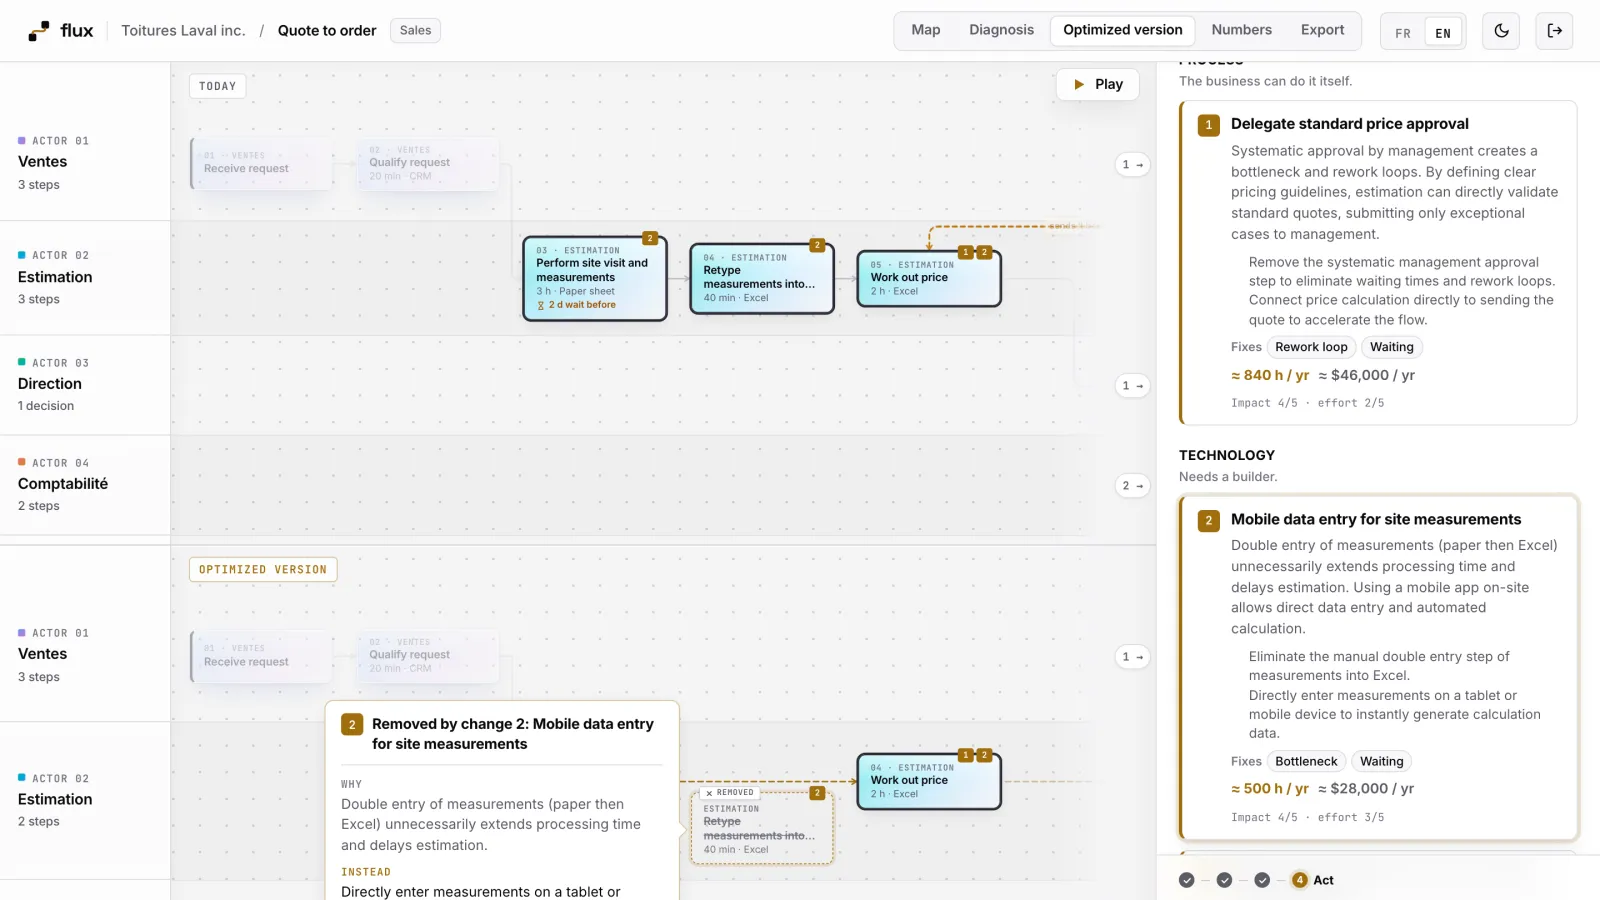The image size is (1600, 900).
Task: Expand the 1 → chip in Today Ventes lane
Action: tap(1132, 165)
